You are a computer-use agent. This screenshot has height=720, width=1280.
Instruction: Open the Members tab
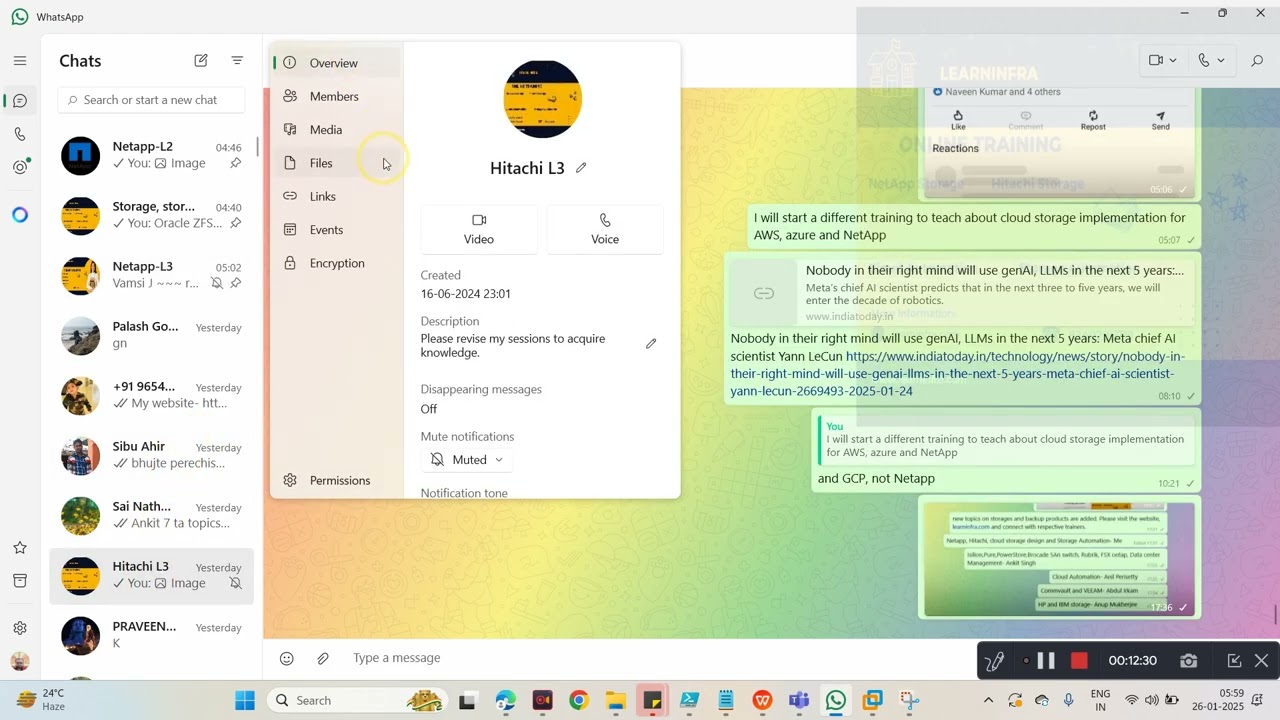coord(337,96)
